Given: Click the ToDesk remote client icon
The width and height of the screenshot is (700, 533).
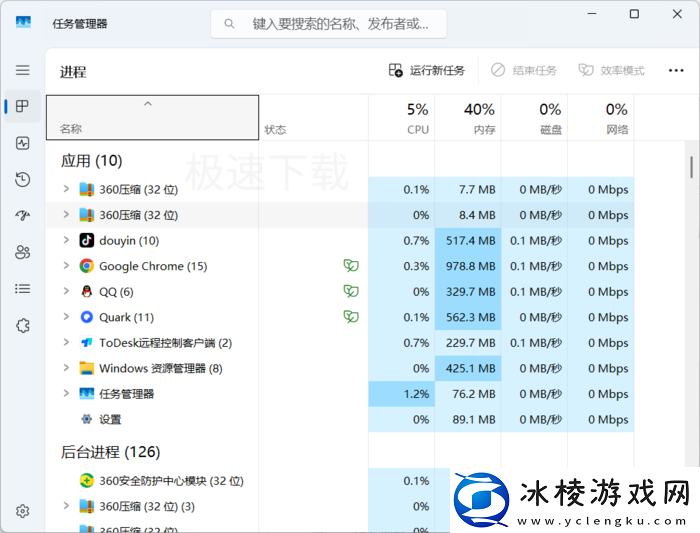Looking at the screenshot, I should [x=87, y=343].
